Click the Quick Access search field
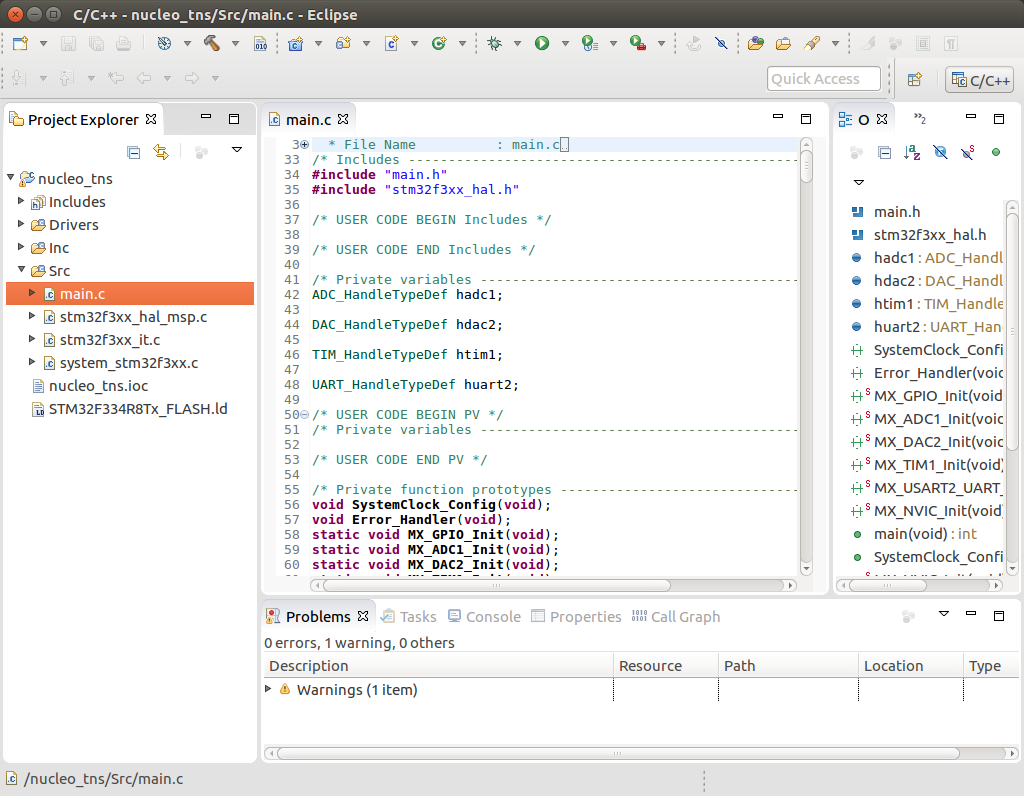The height and width of the screenshot is (796, 1024). [x=823, y=79]
